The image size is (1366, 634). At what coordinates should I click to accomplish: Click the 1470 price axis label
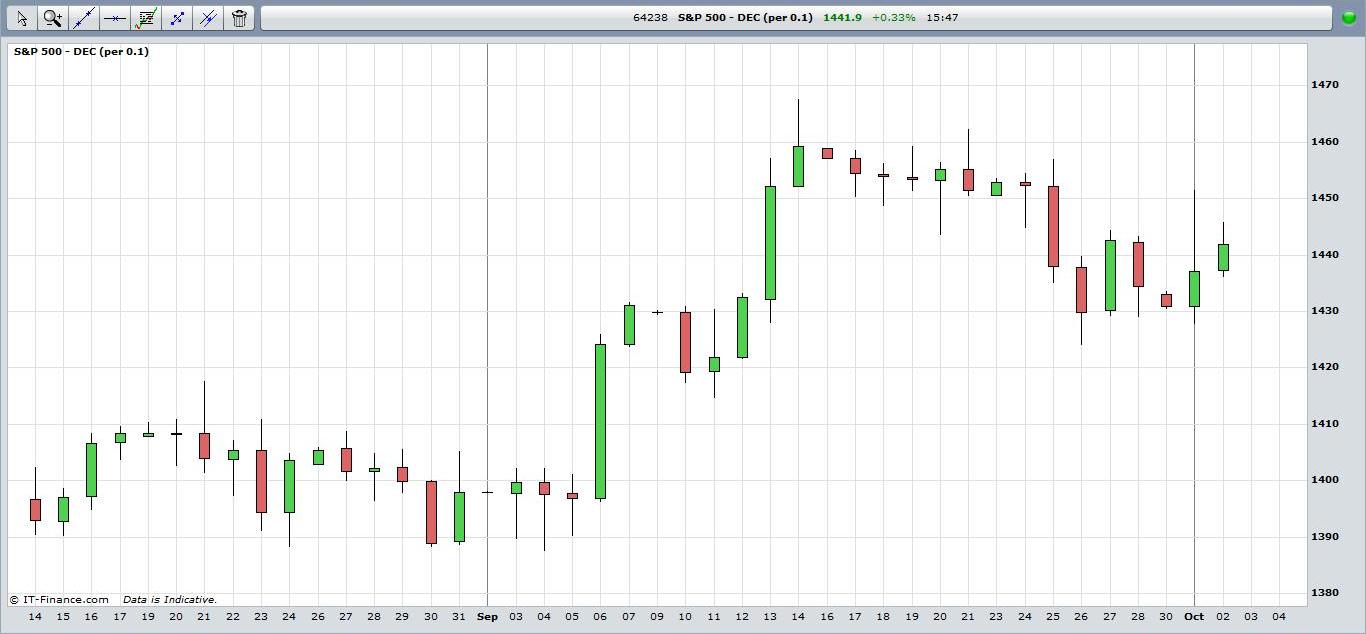click(x=1325, y=85)
